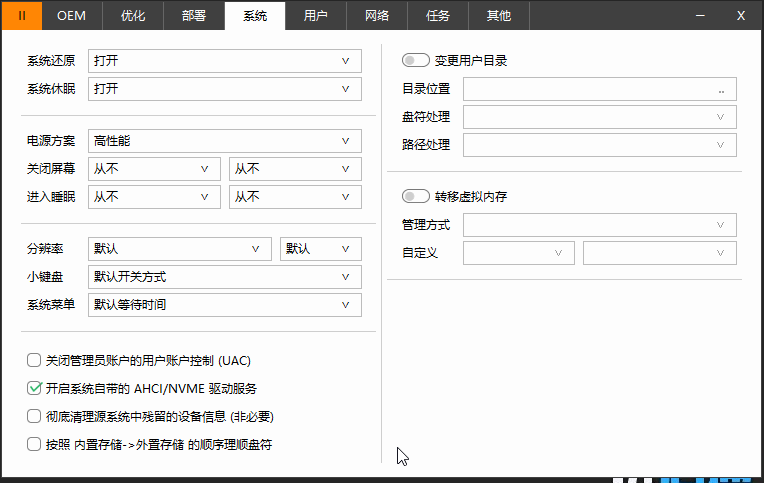The image size is (764, 483).
Task: Check 按照内置存储->外置存储的顺序理顺盘符
Action: [x=34, y=444]
